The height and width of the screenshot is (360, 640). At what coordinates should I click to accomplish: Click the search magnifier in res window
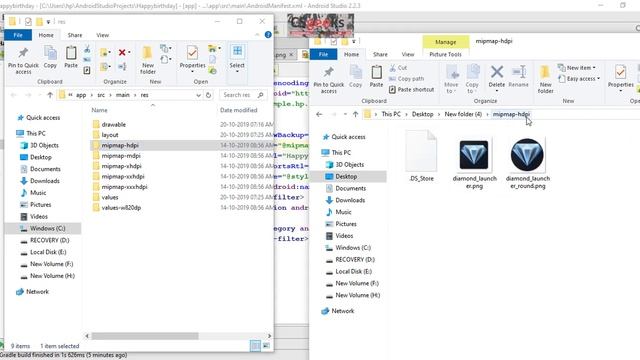coord(260,95)
